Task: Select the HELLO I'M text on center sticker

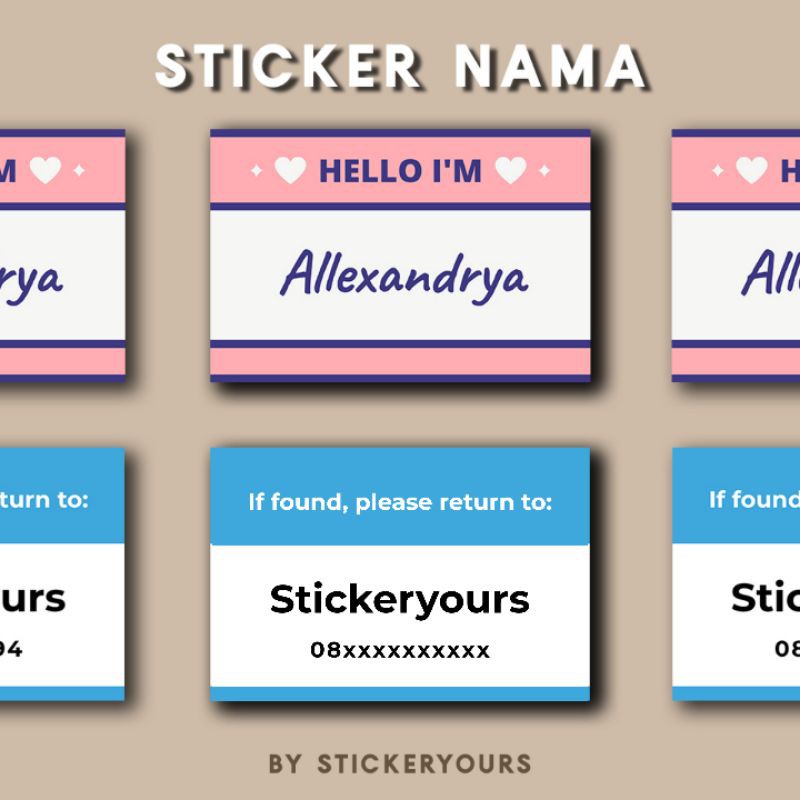Action: [x=400, y=171]
